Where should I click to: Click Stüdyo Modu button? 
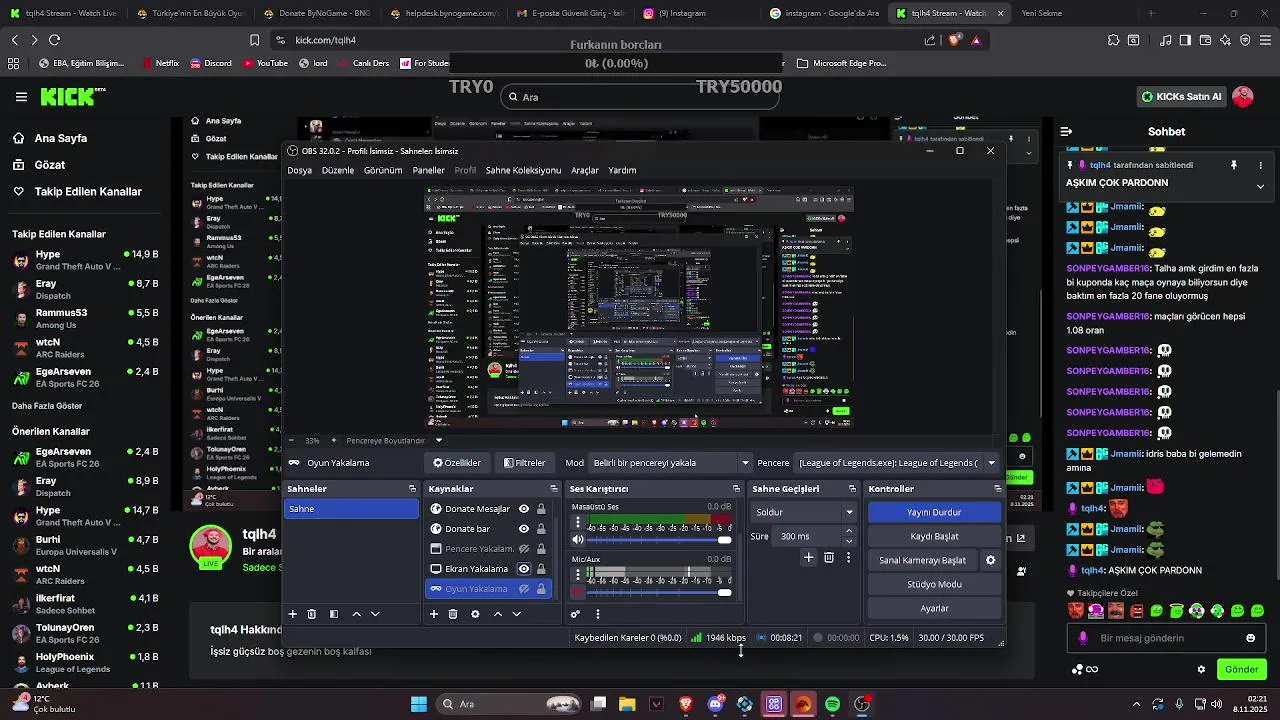934,584
